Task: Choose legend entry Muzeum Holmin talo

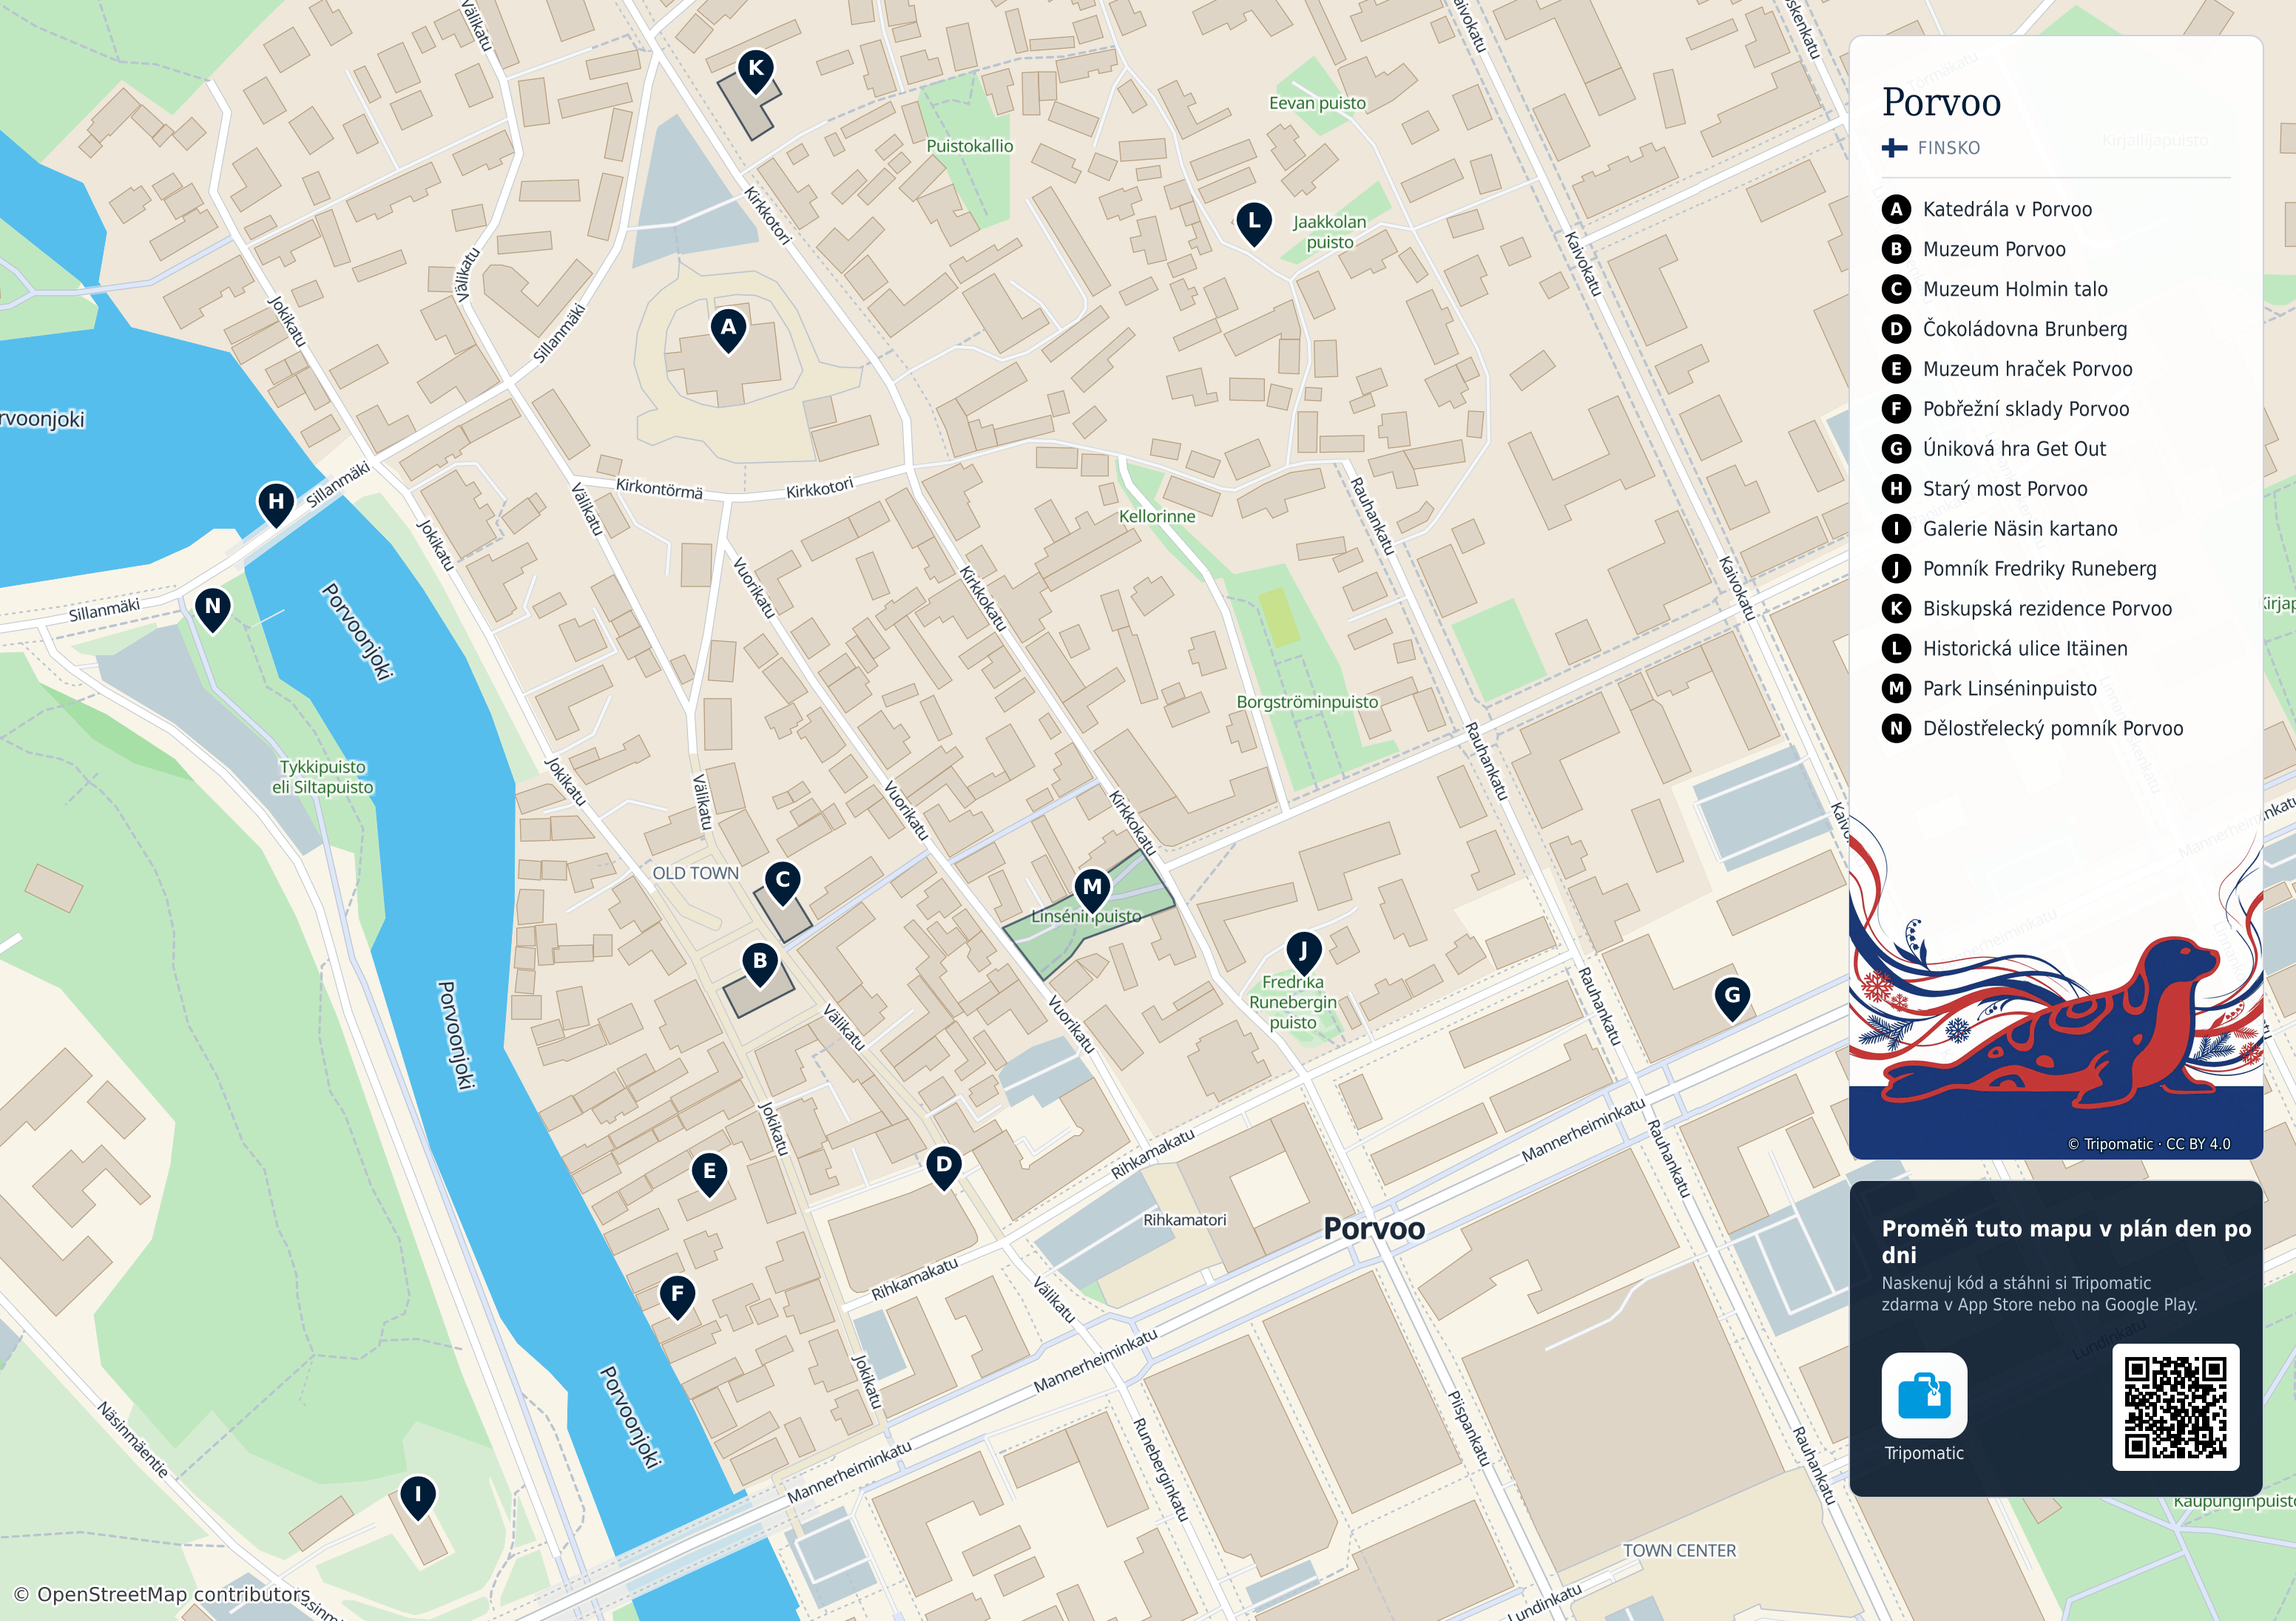Action: tap(1994, 289)
